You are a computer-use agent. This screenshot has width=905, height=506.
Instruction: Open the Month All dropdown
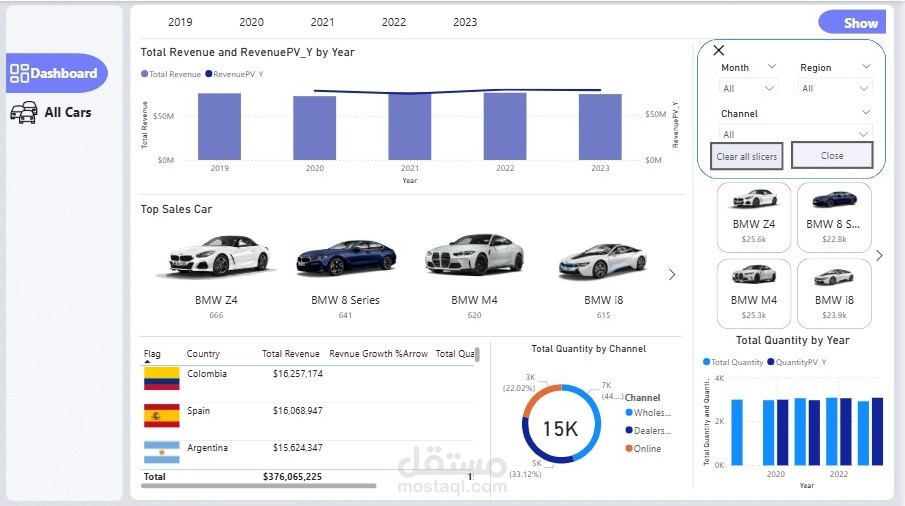pos(748,88)
